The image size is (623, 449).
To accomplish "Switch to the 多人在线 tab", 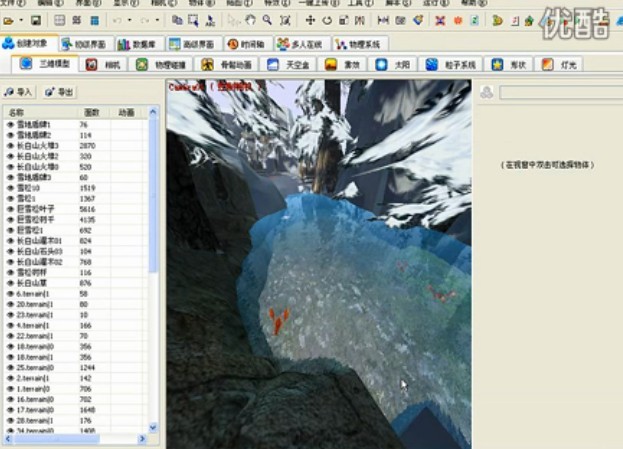I will 302,44.
